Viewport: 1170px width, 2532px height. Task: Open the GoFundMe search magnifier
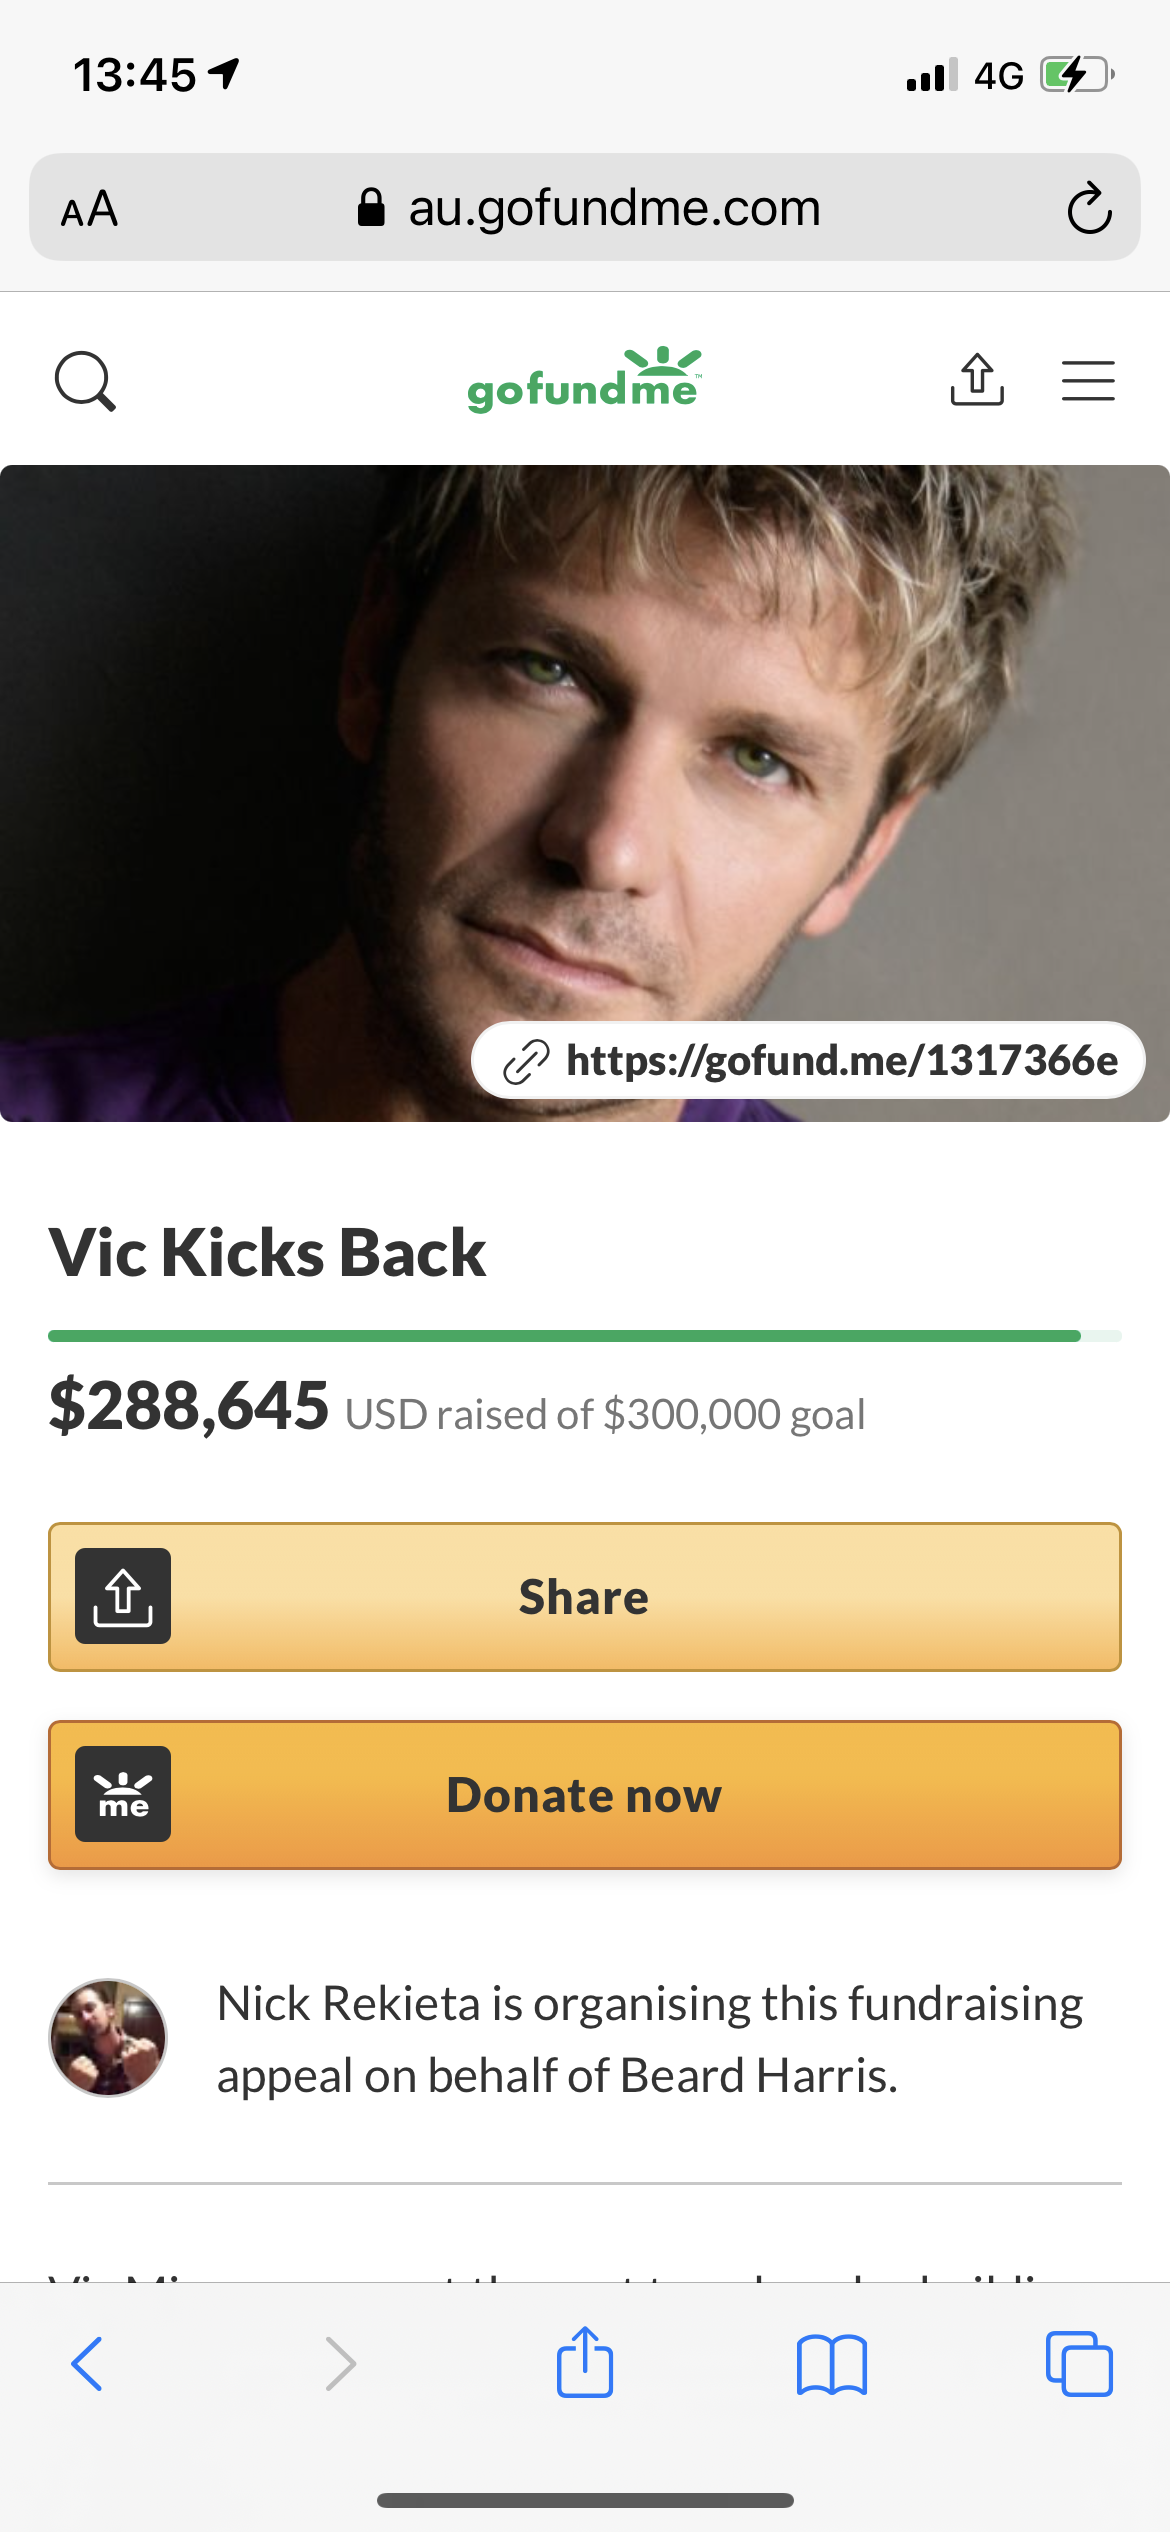85,381
